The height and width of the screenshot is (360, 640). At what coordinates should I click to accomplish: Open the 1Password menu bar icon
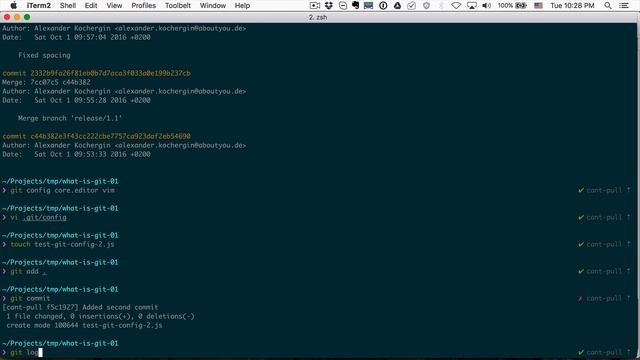point(383,6)
